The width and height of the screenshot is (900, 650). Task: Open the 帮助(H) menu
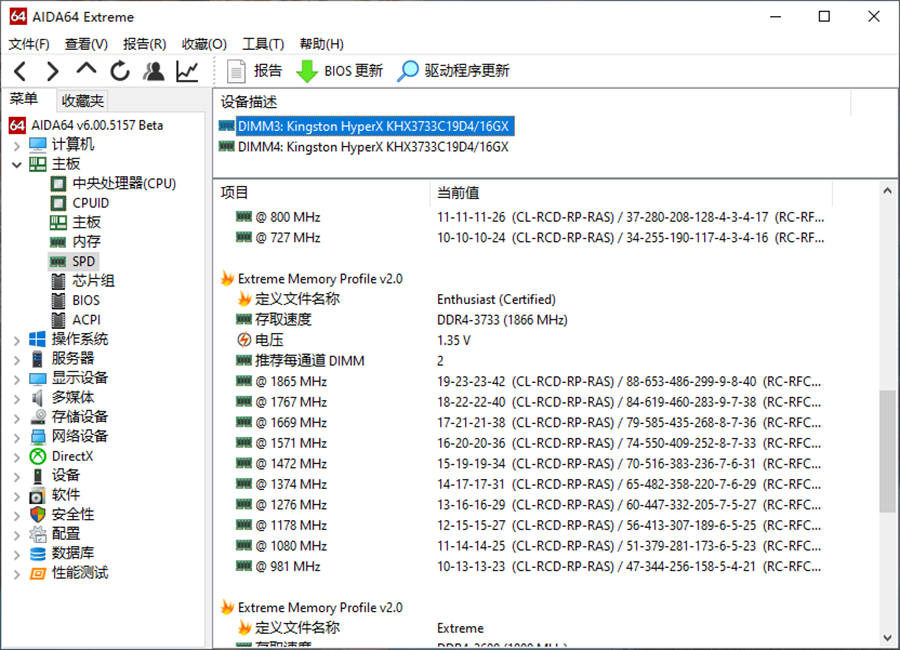pyautogui.click(x=321, y=44)
